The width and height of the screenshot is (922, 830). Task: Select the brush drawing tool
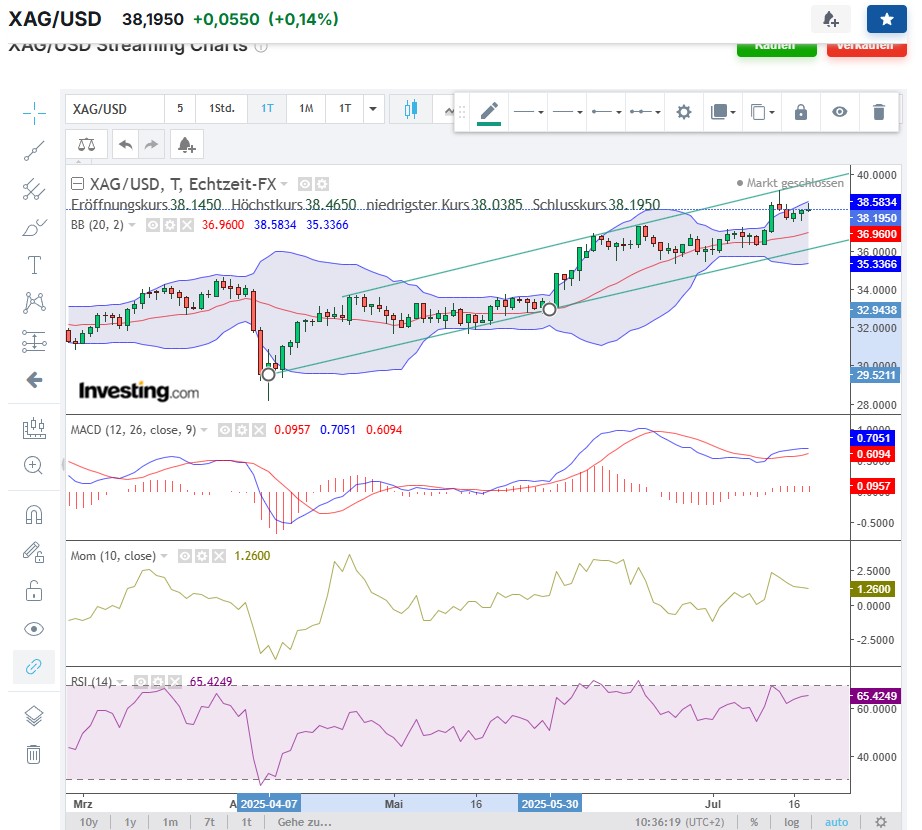tap(34, 227)
